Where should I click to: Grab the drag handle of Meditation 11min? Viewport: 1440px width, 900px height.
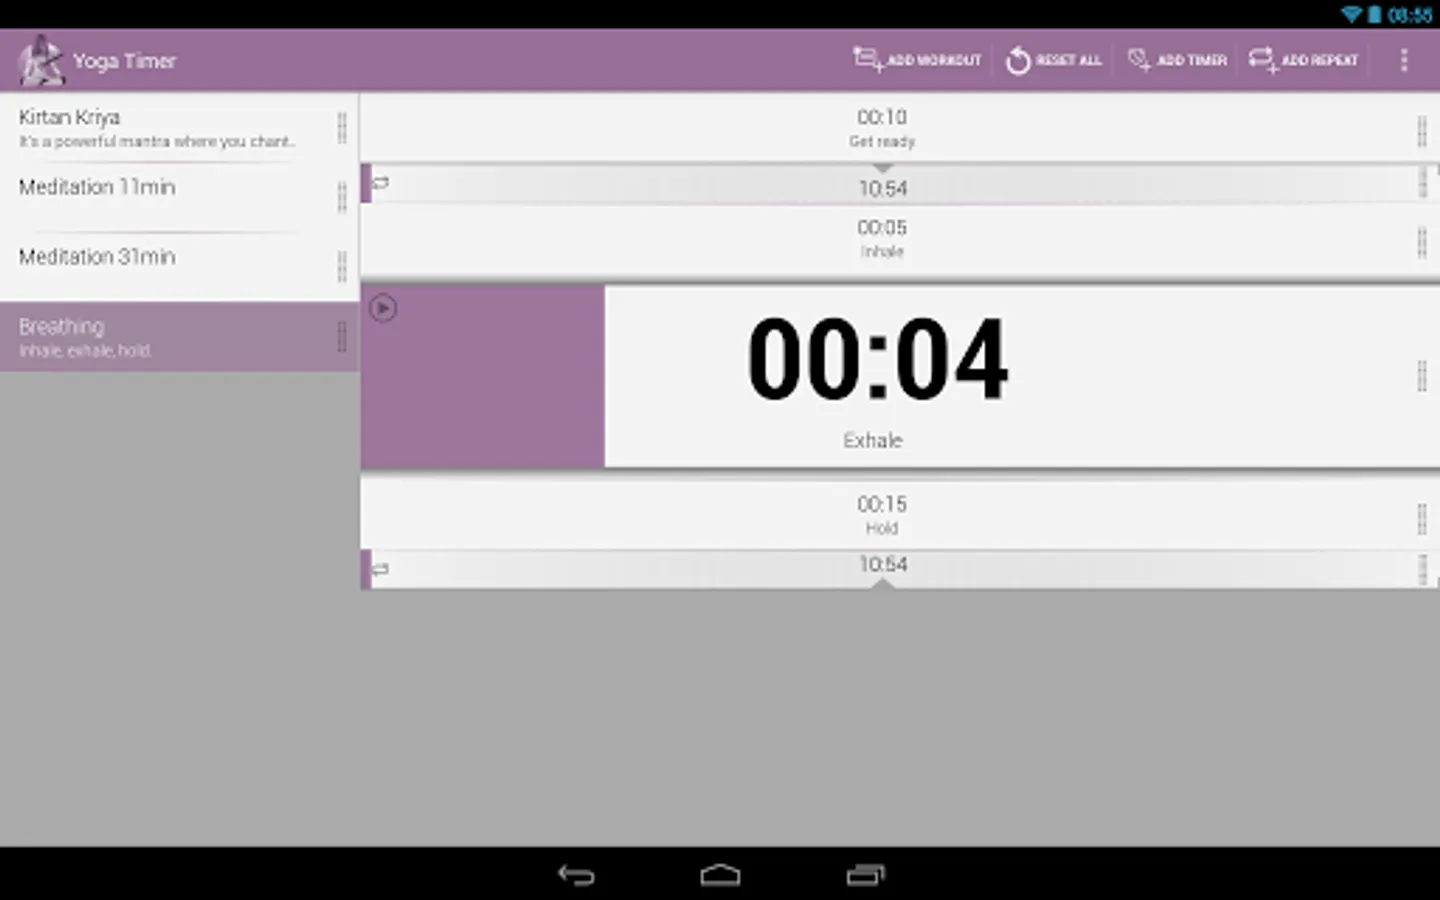342,198
